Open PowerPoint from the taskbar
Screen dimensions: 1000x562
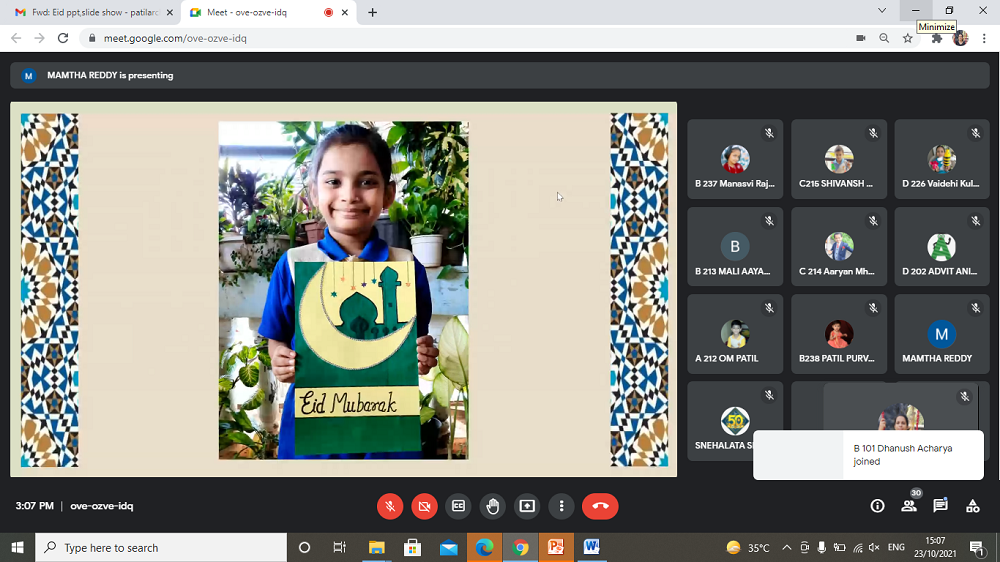pos(556,547)
